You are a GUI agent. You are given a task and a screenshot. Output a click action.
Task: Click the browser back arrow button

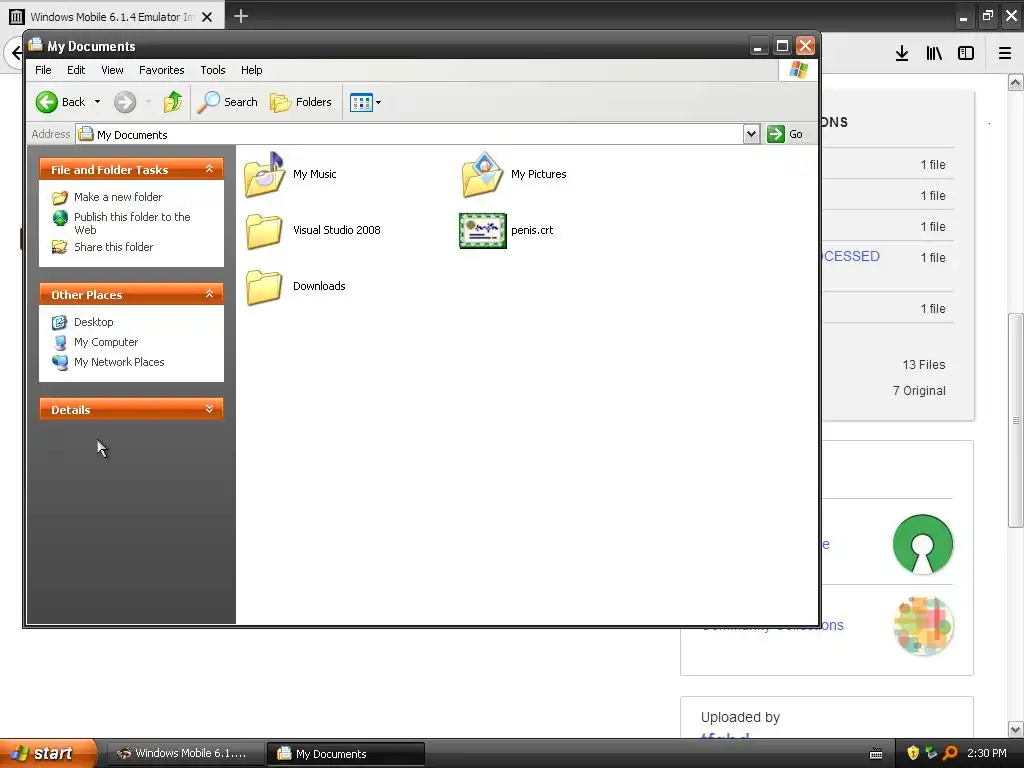(15, 53)
